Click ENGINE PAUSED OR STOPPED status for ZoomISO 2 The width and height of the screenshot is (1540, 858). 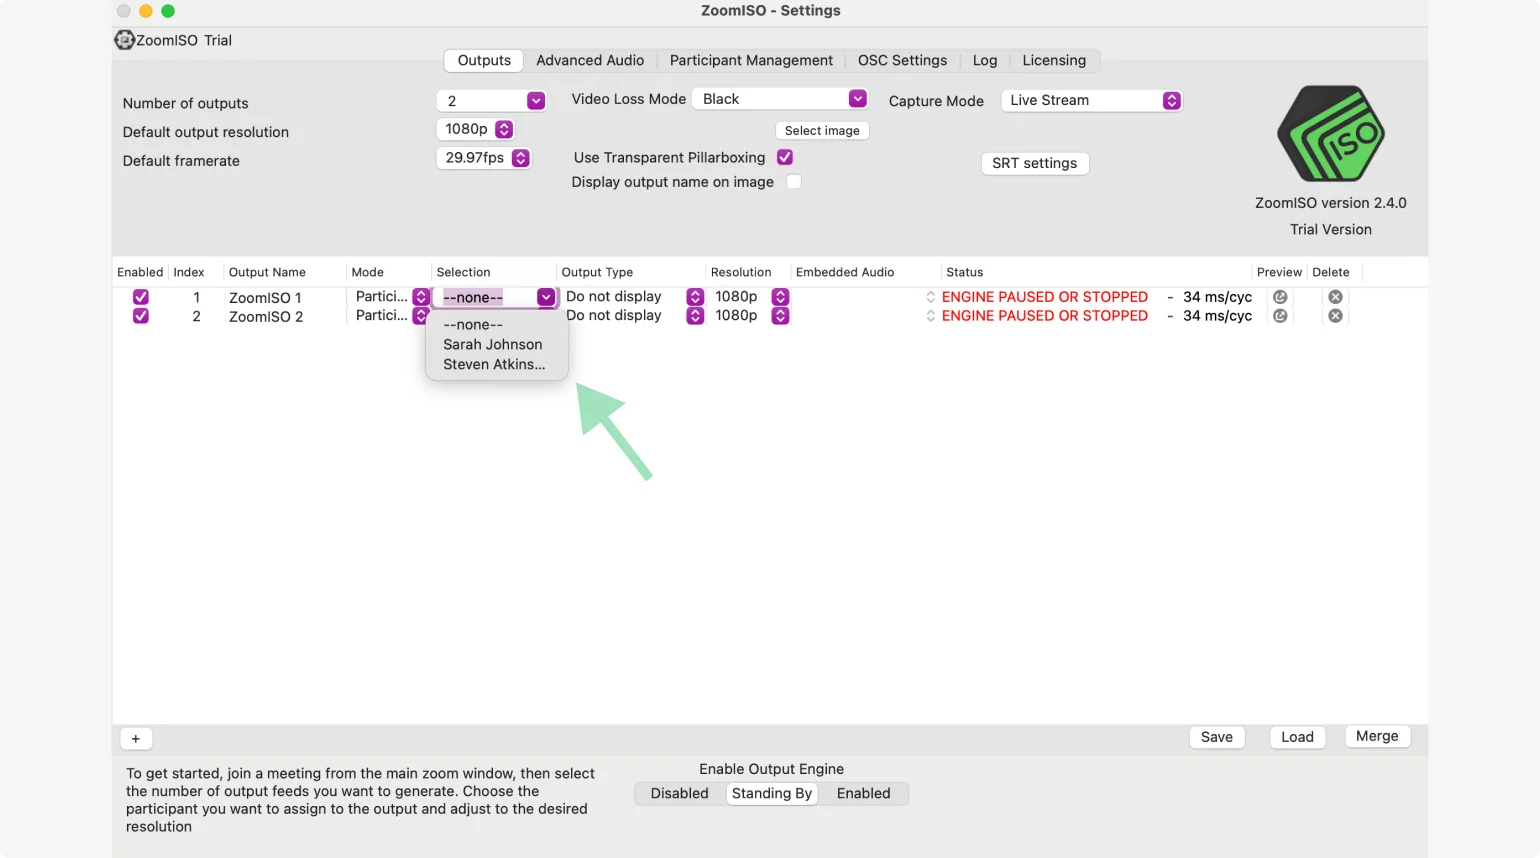pos(1045,316)
